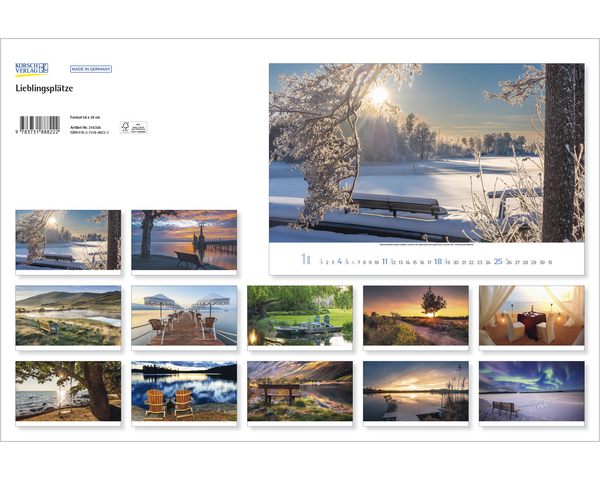Select the lone tree sunset path thumbnail
Screen dimensions: 600x480
[416, 316]
